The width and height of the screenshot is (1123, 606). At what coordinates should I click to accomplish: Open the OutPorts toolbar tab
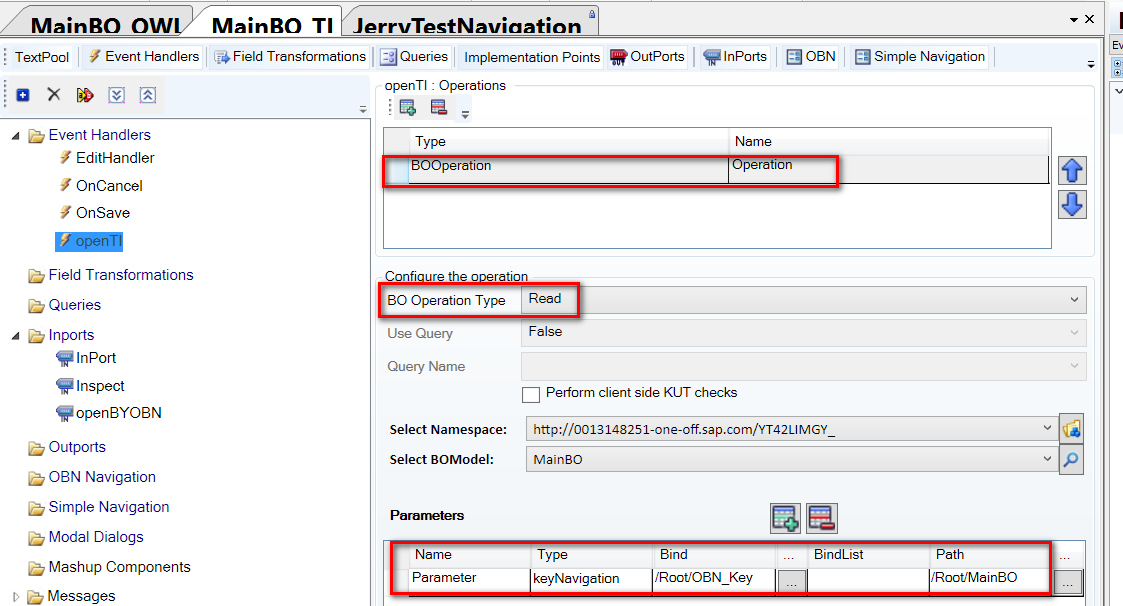point(647,56)
